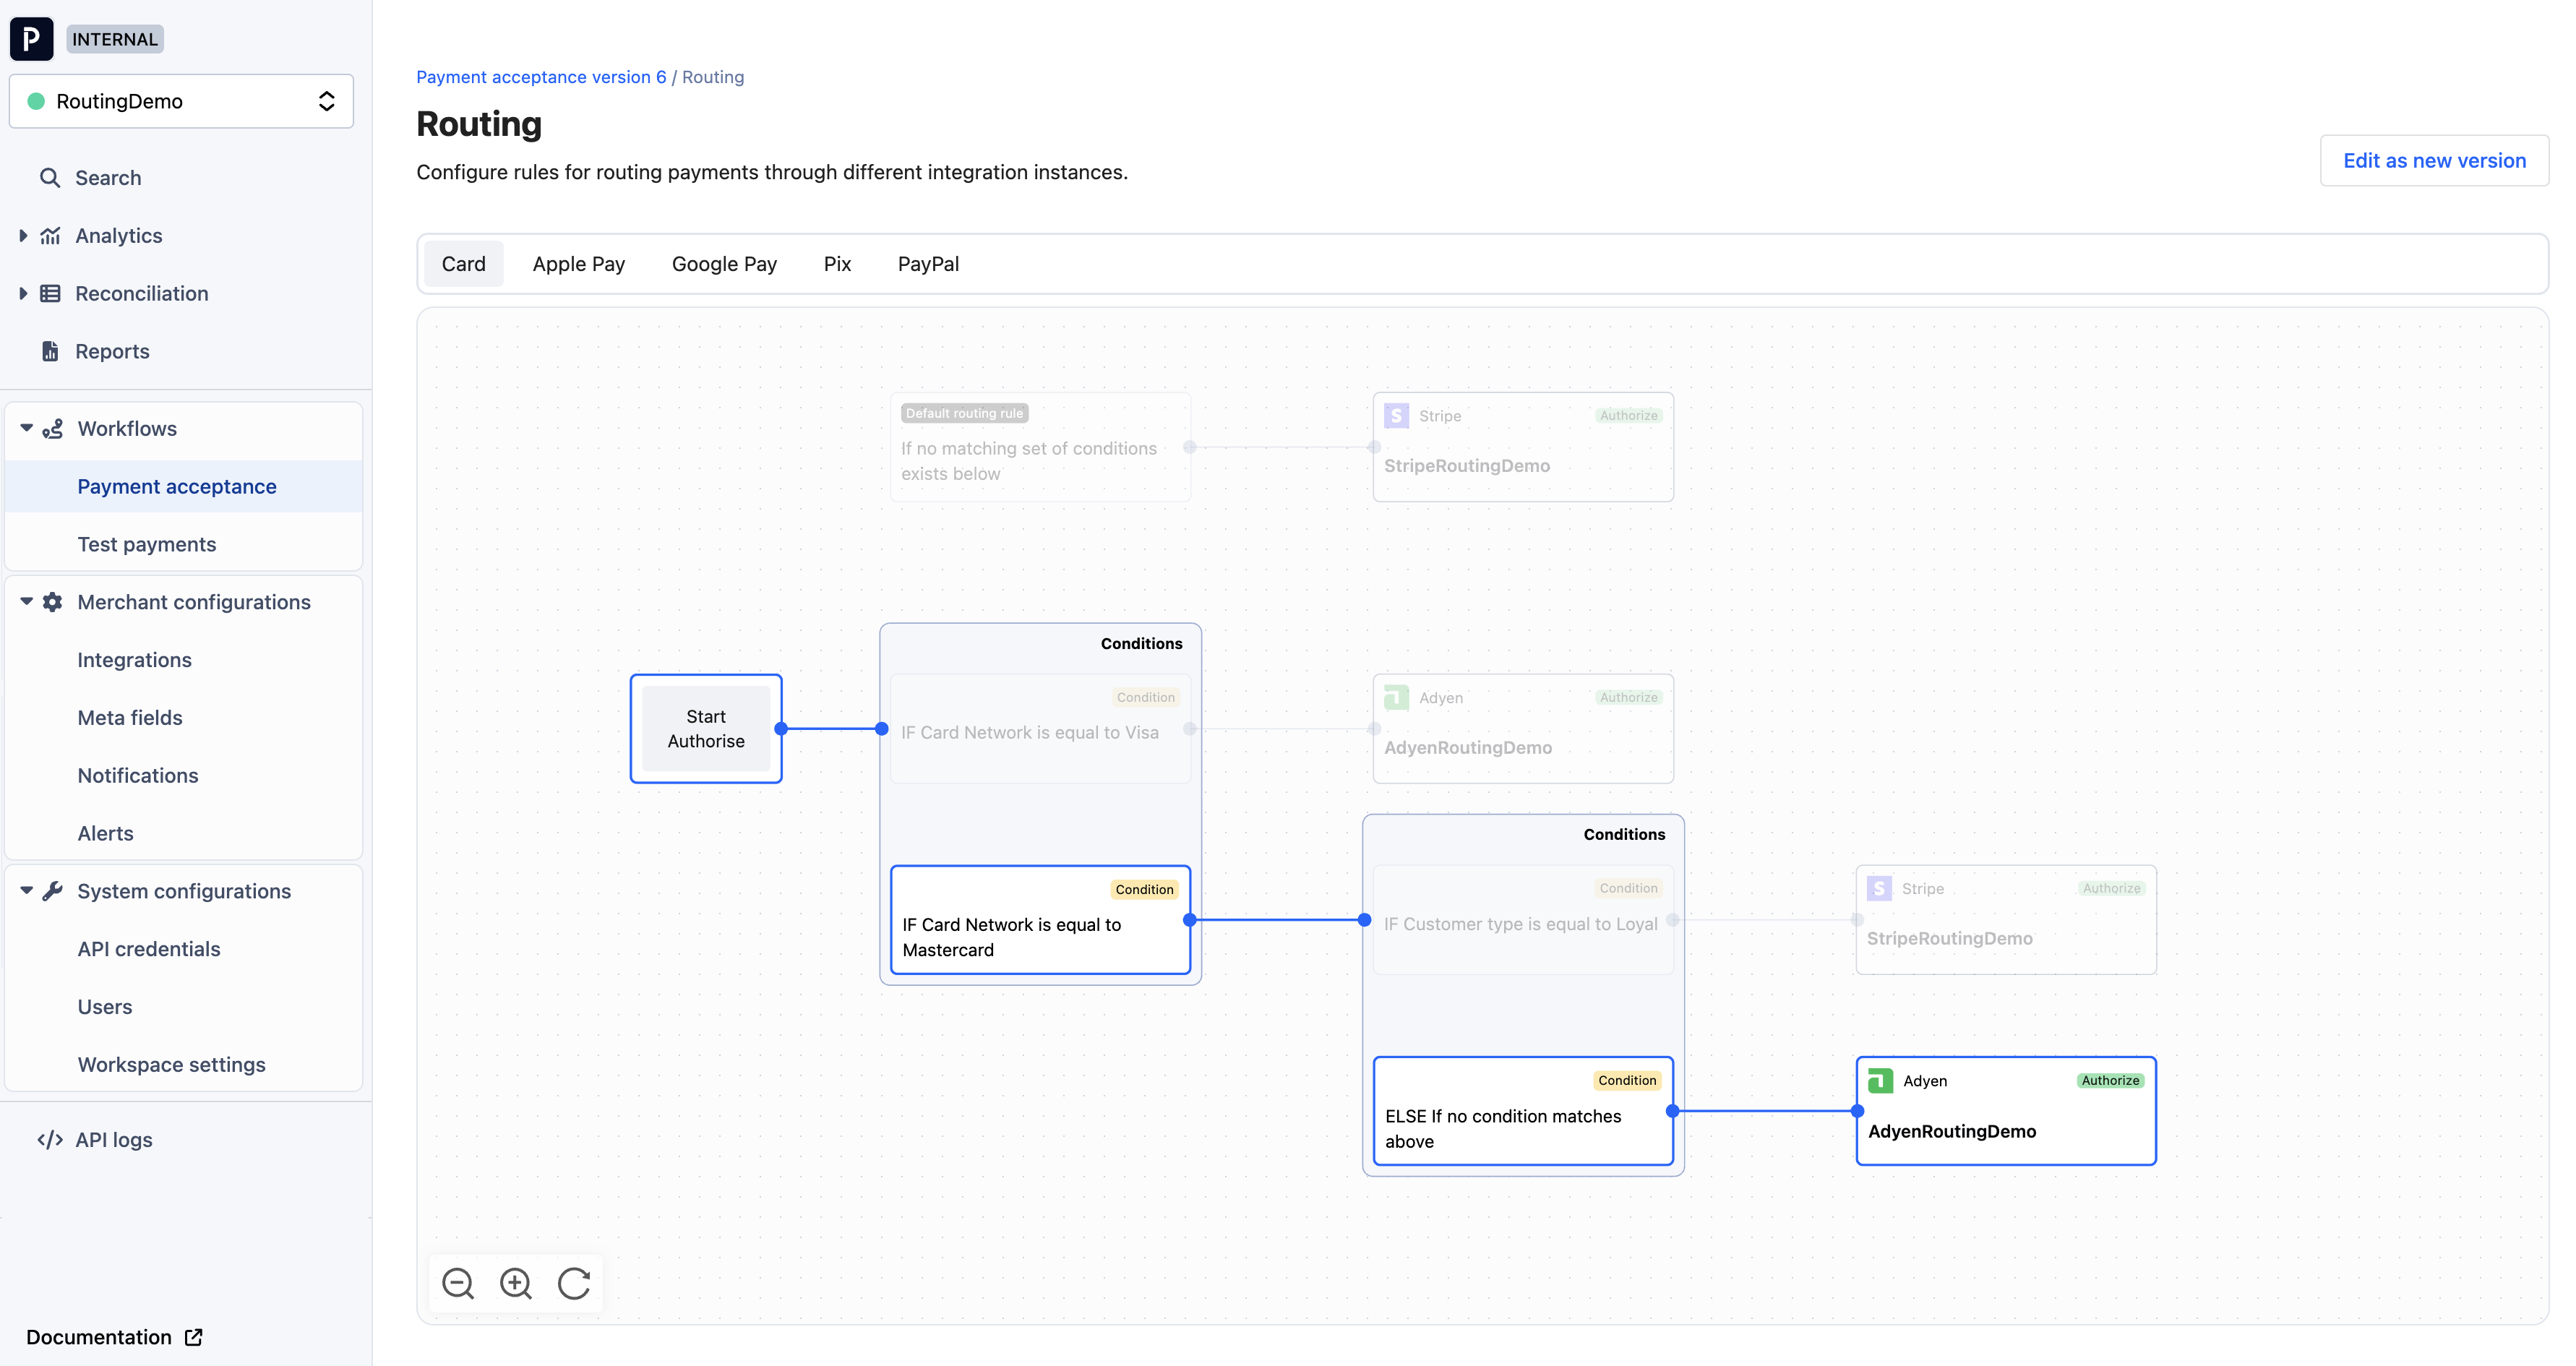Click the 'AdyenRoutingDemo' text in the ELSE route node
The height and width of the screenshot is (1366, 2576).
[x=1952, y=1132]
